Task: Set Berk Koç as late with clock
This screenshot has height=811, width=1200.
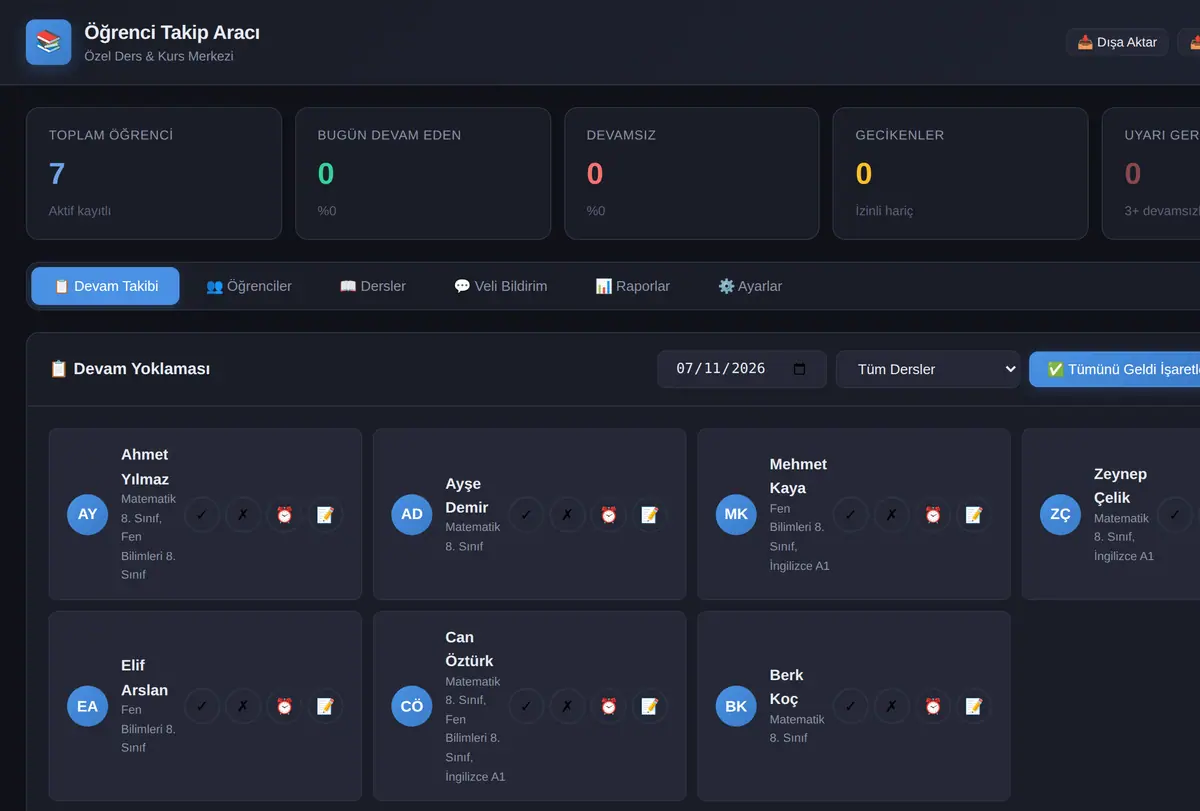Action: (x=932, y=706)
